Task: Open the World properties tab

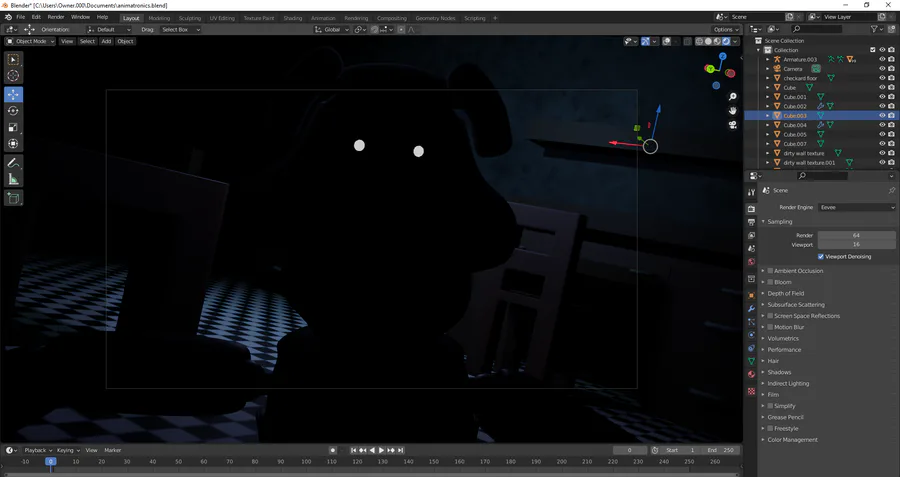Action: click(751, 262)
